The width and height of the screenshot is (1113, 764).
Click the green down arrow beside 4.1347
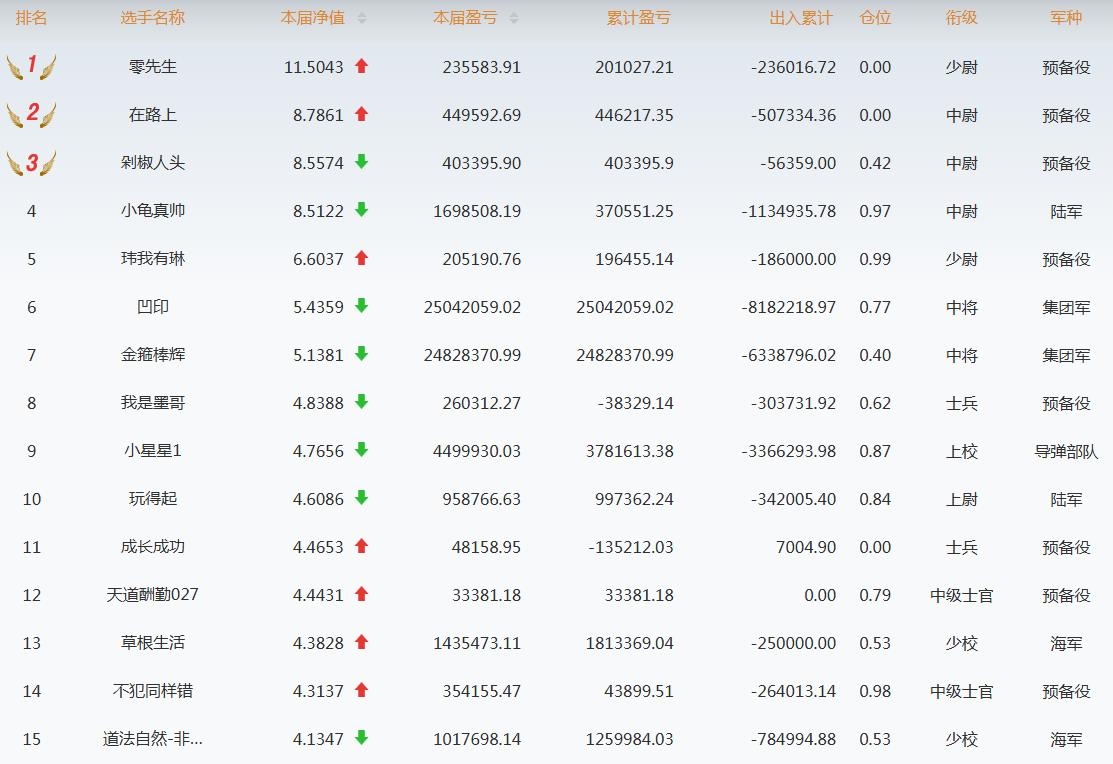tap(362, 738)
